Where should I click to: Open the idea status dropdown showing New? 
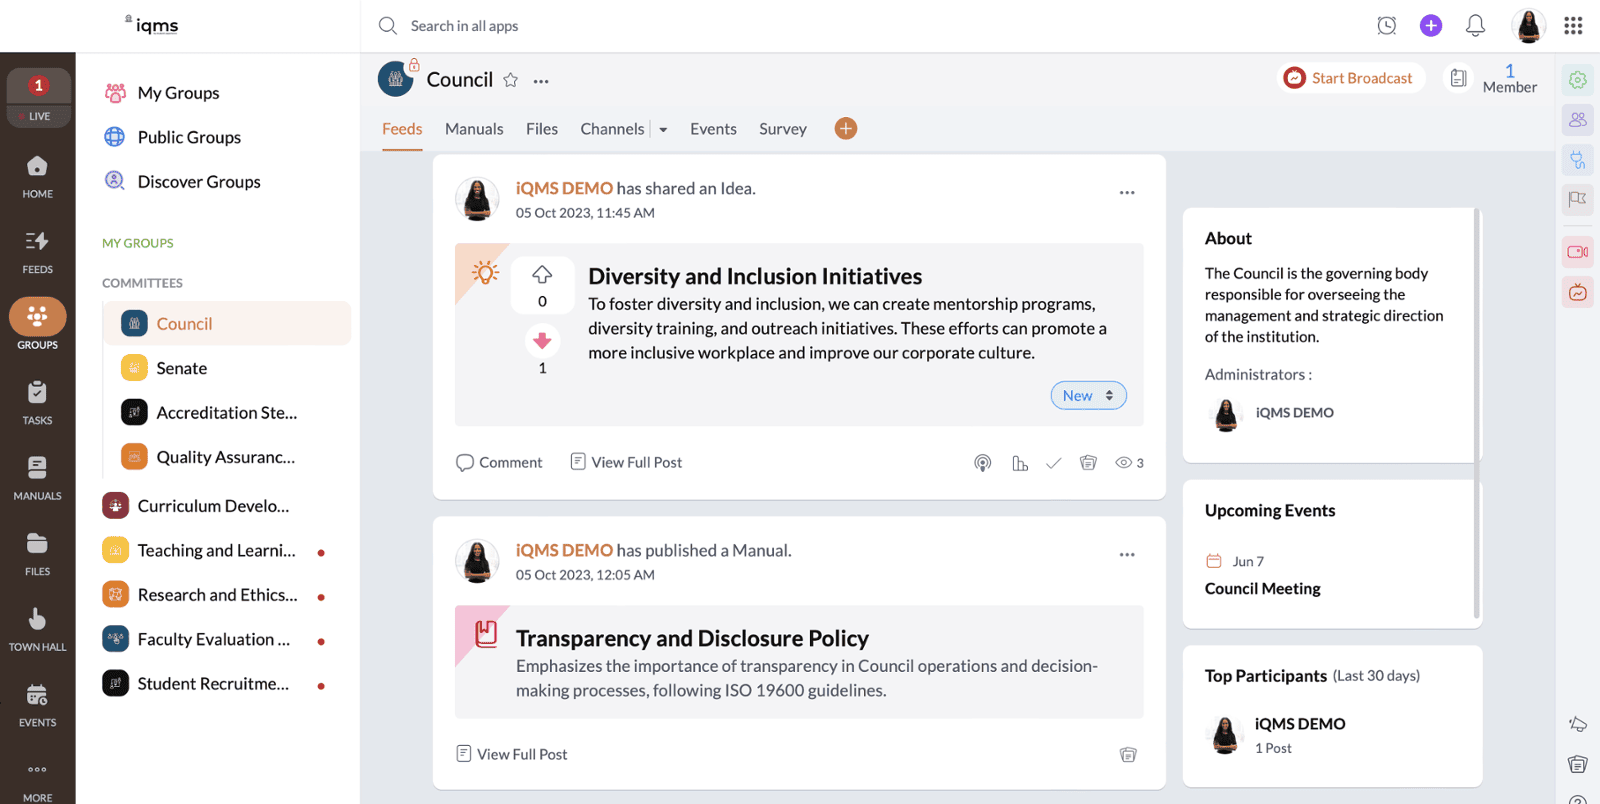pos(1088,396)
